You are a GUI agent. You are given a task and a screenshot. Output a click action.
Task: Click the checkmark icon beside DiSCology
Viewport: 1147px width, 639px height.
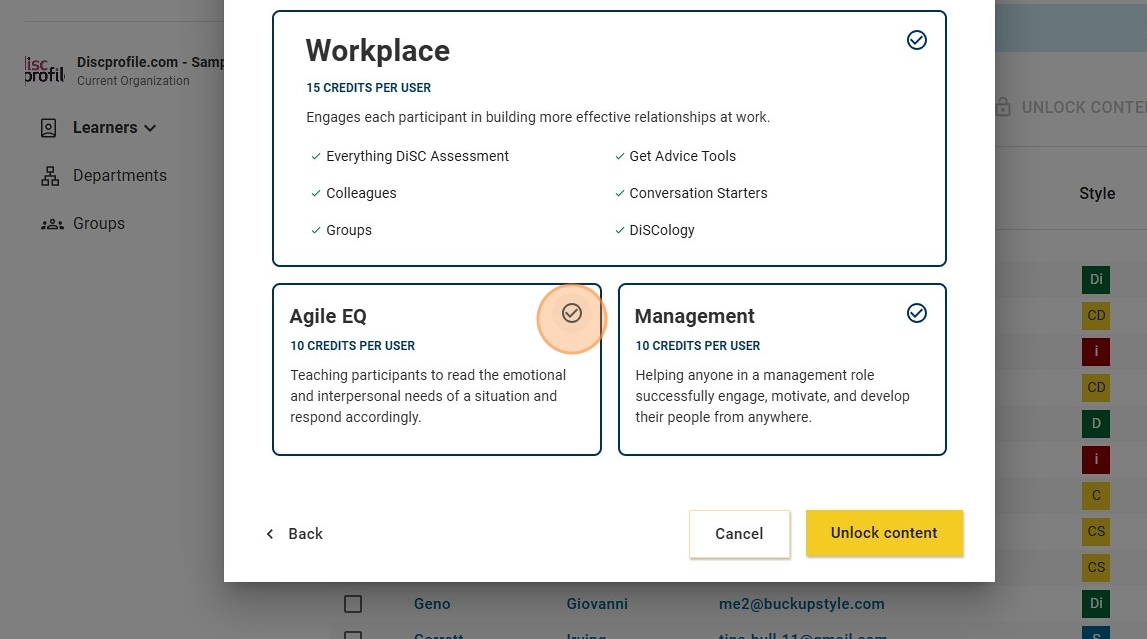pyautogui.click(x=620, y=230)
